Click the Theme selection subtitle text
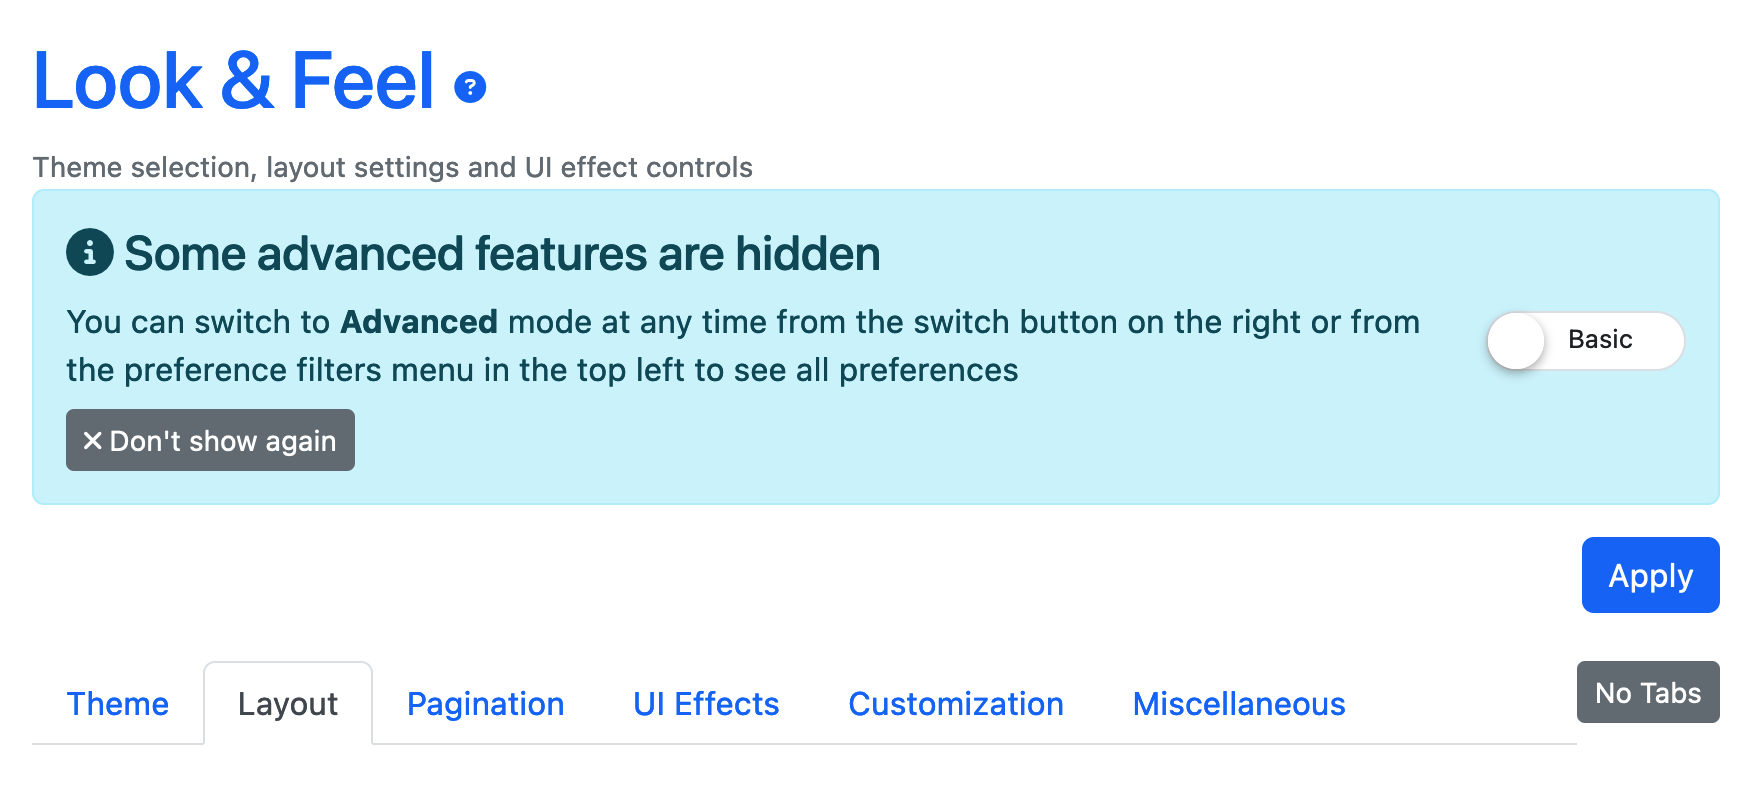This screenshot has height=792, width=1760. pyautogui.click(x=393, y=167)
